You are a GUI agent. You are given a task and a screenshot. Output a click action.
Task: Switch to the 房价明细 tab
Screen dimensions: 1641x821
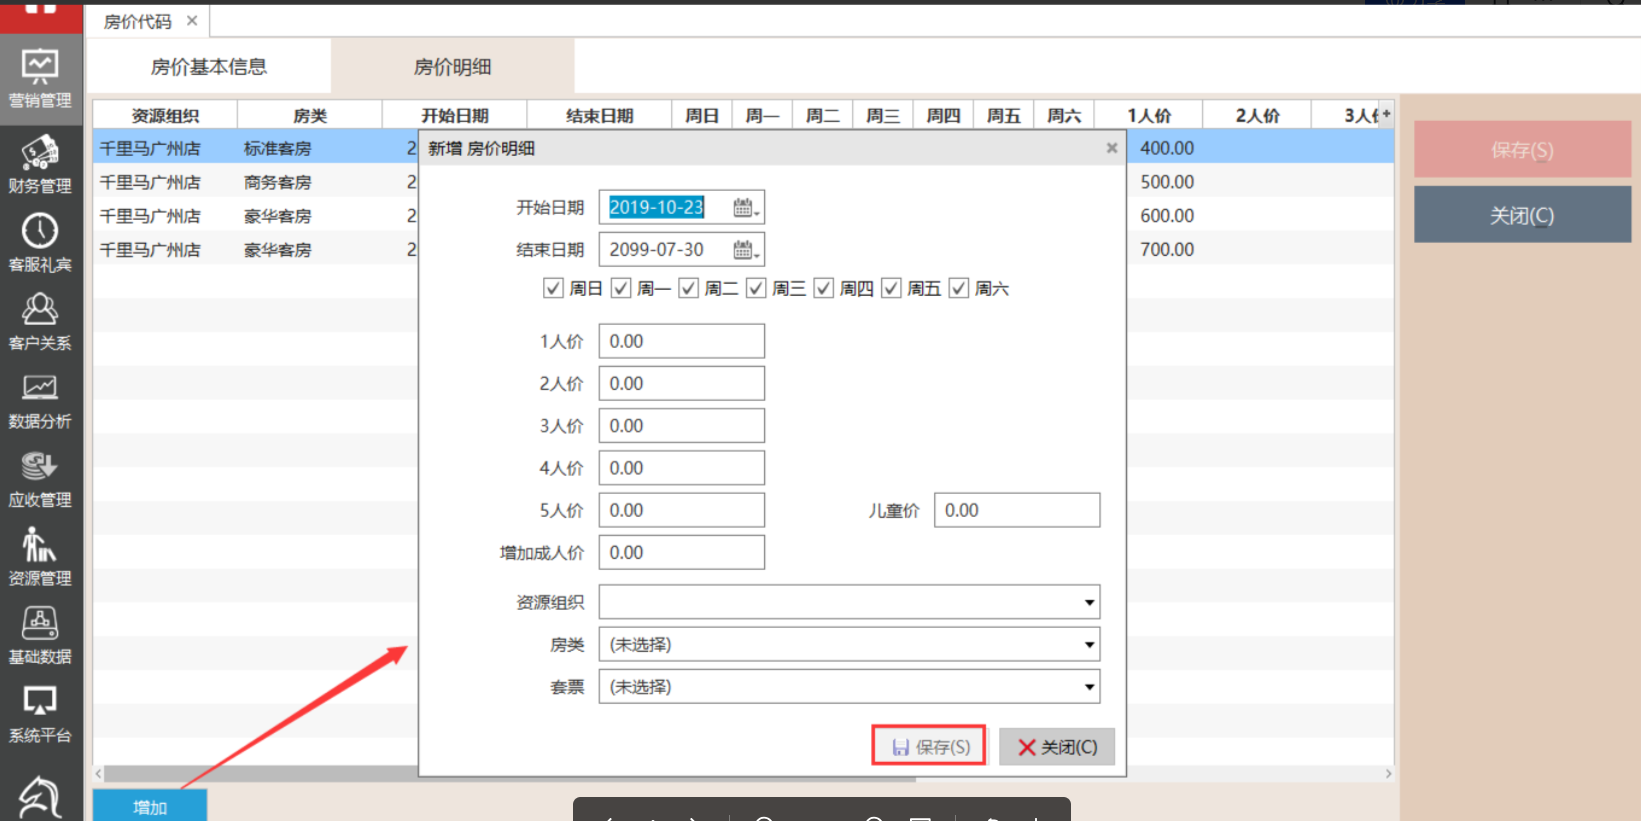(452, 67)
